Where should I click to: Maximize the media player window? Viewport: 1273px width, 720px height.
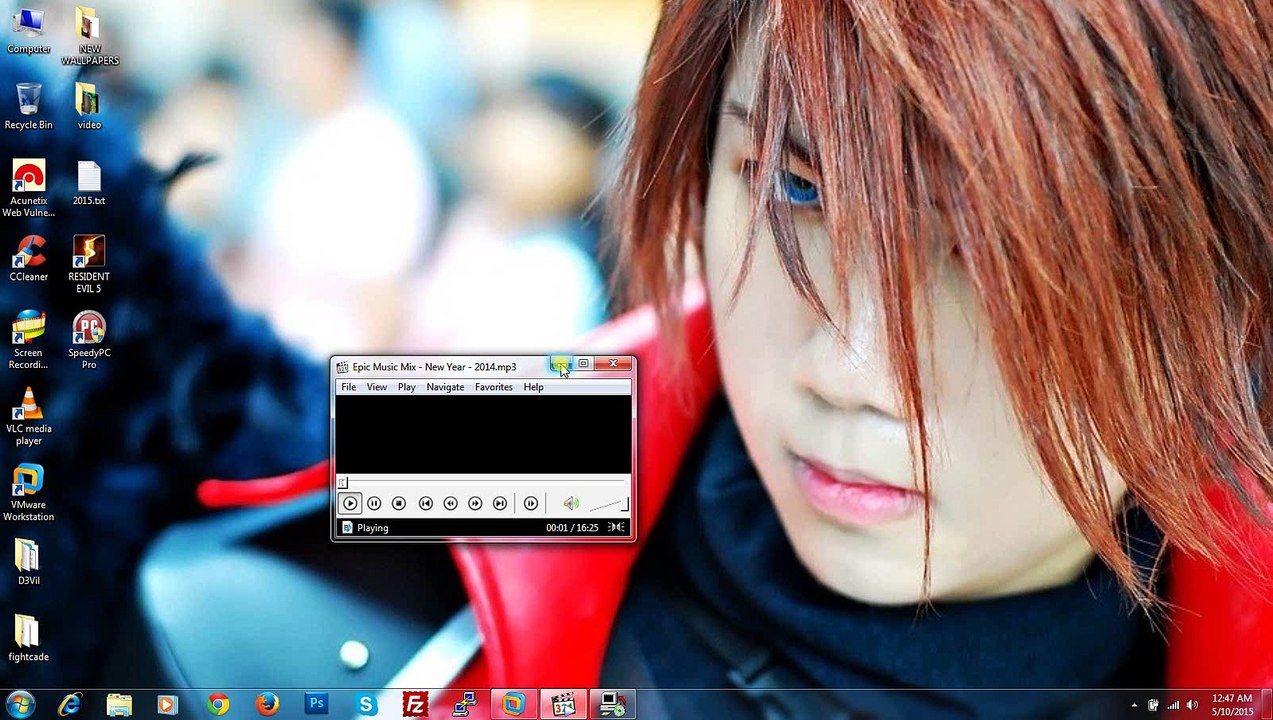pos(583,364)
